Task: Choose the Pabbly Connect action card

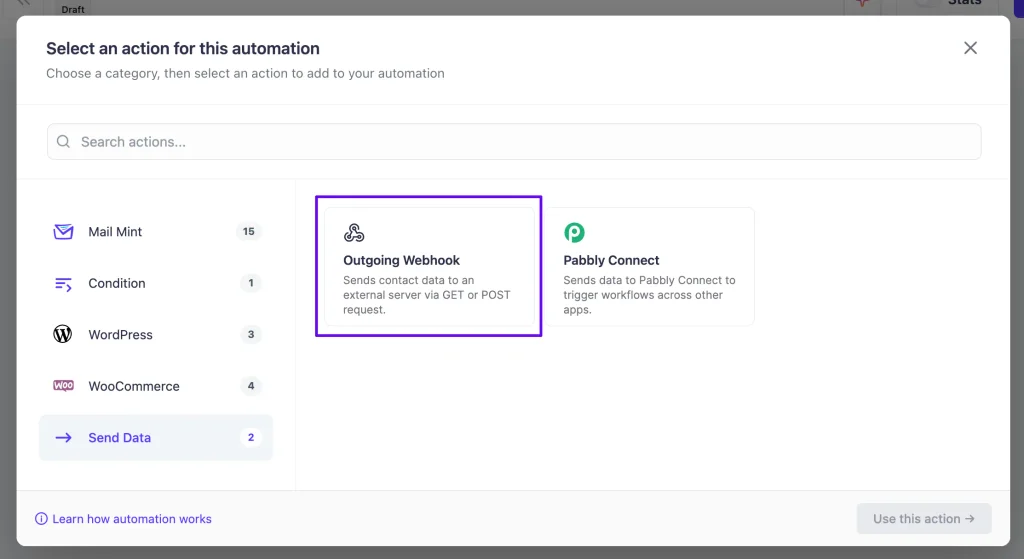Action: point(650,266)
